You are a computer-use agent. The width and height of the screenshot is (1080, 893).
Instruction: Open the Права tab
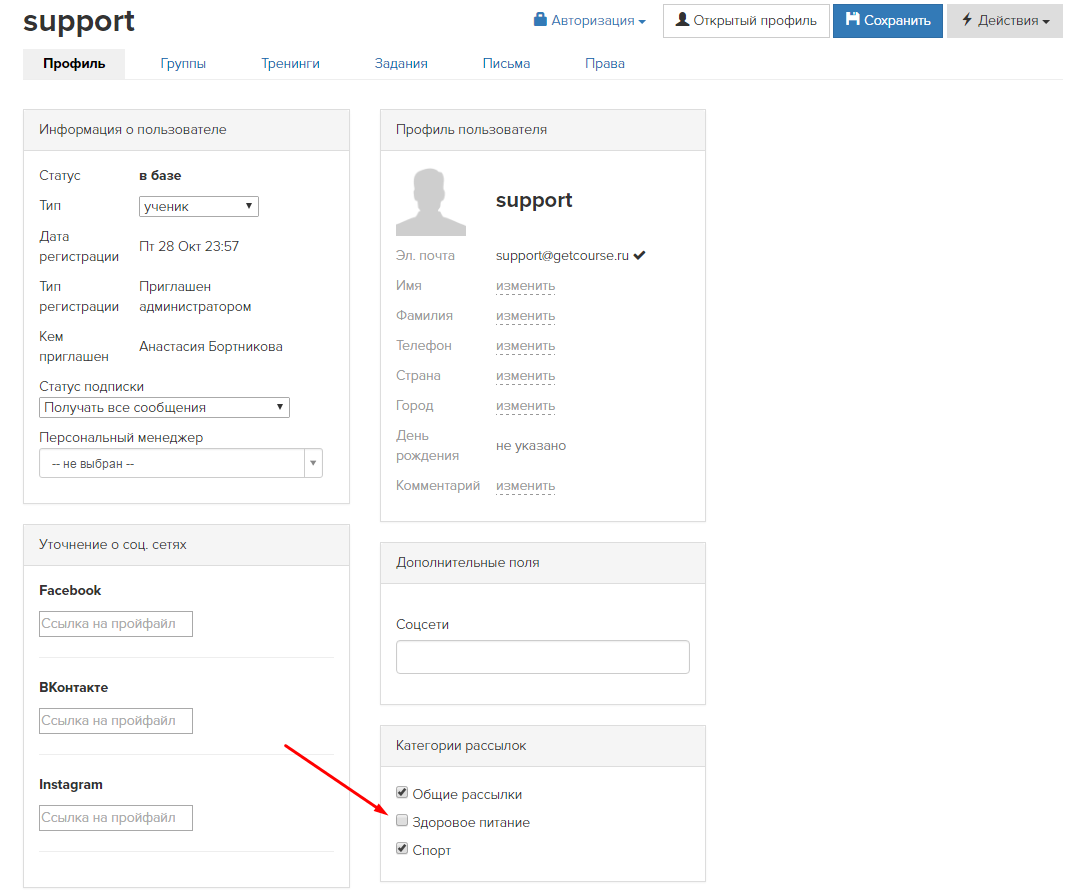(x=605, y=63)
